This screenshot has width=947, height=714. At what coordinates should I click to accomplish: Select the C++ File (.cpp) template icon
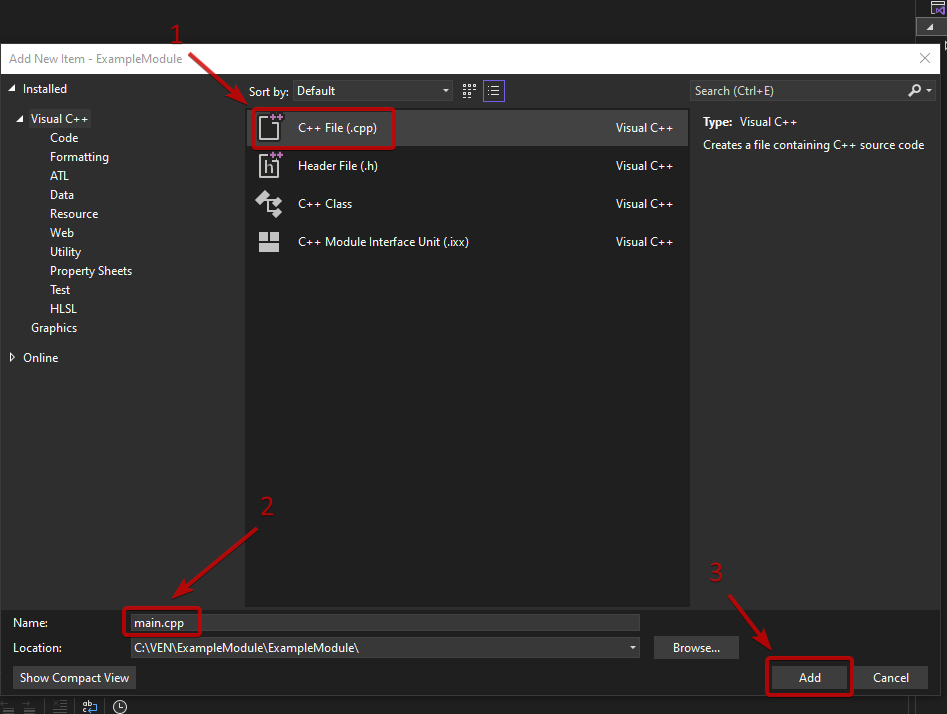[270, 128]
